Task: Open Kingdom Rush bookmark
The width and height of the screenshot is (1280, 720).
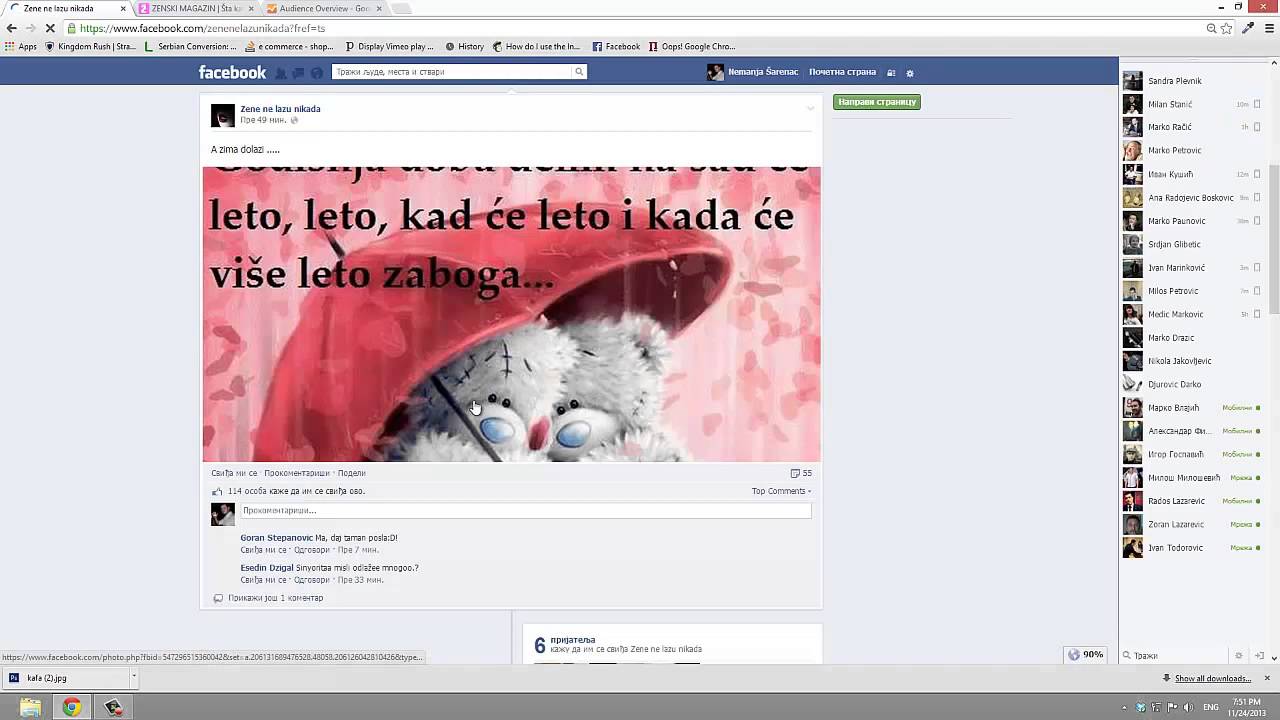Action: (x=90, y=46)
